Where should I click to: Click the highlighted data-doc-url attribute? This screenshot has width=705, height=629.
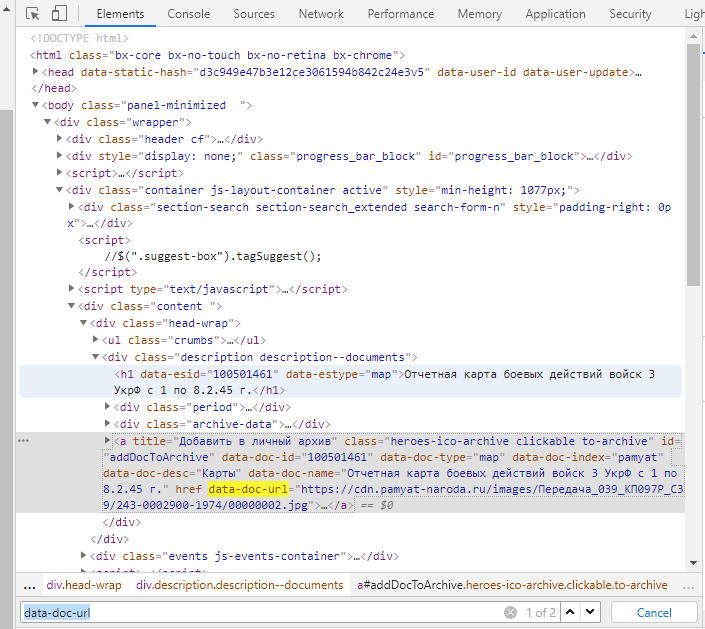pos(248,489)
